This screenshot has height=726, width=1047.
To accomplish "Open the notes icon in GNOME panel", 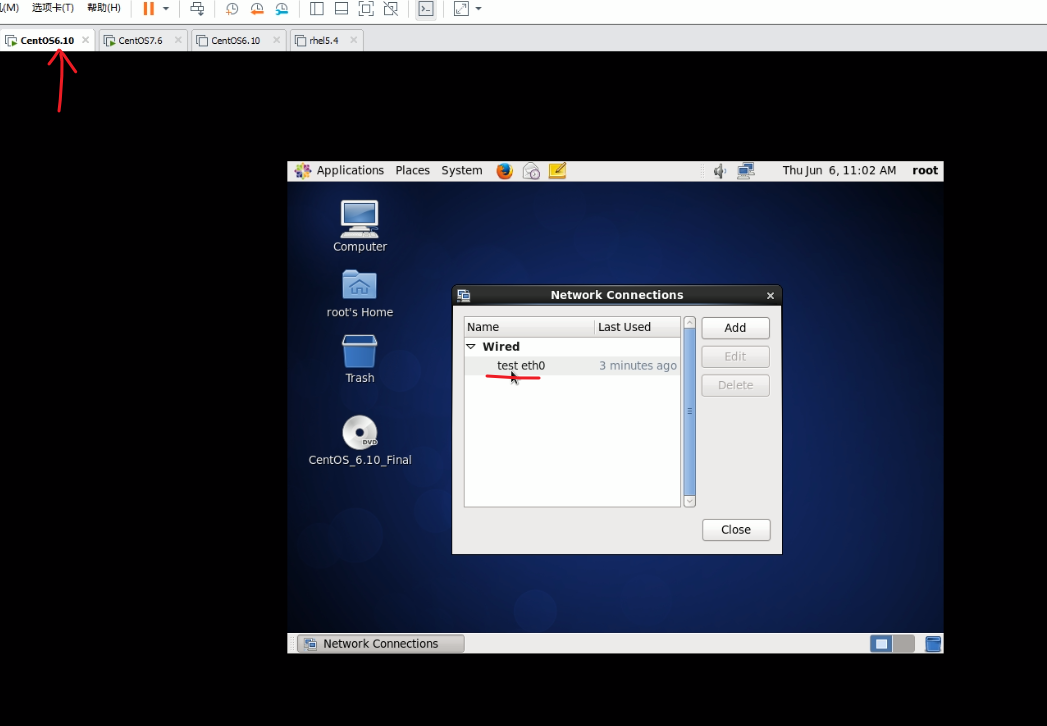I will pos(557,171).
